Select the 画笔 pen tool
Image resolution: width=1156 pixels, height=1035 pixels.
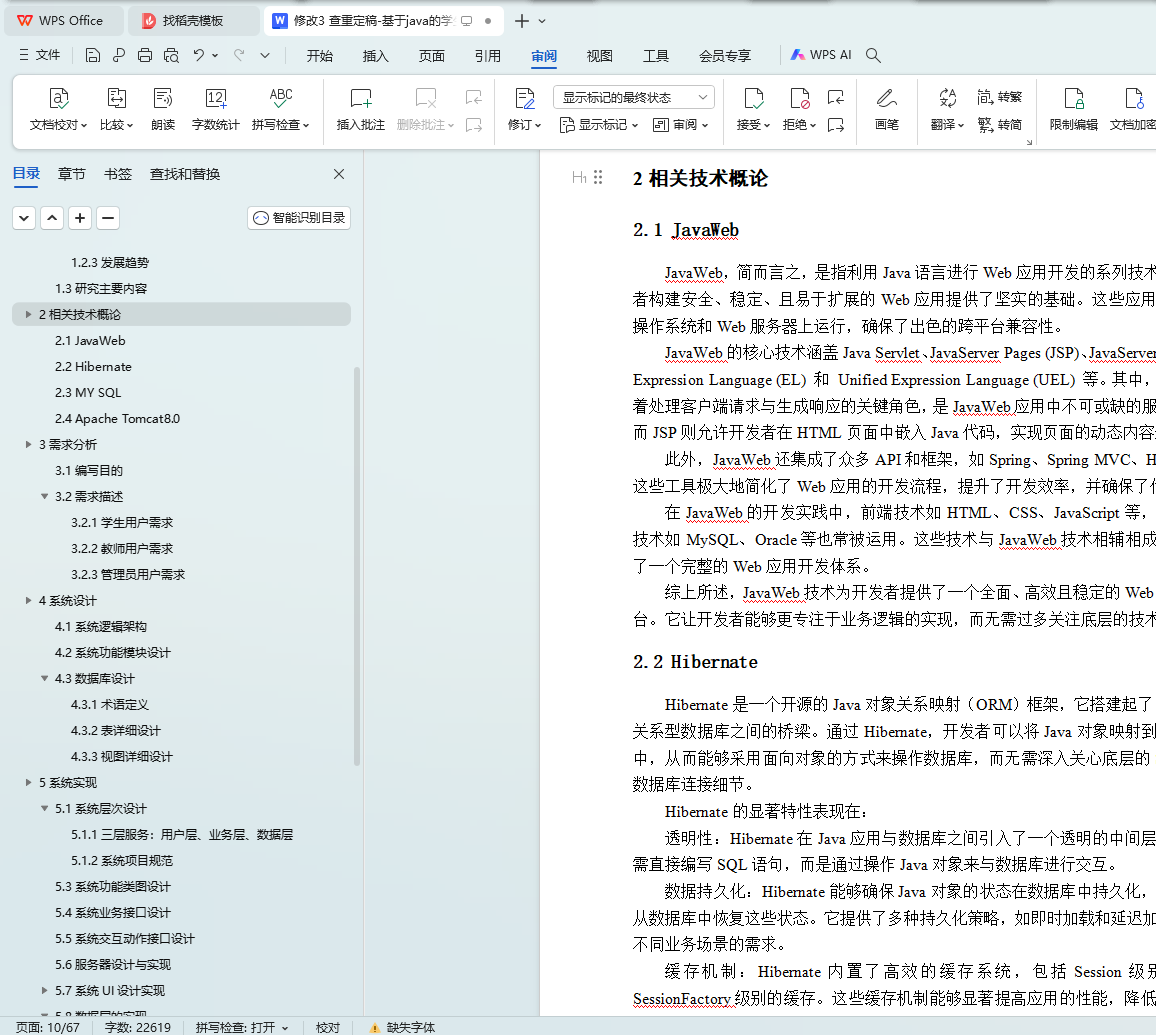(886, 109)
